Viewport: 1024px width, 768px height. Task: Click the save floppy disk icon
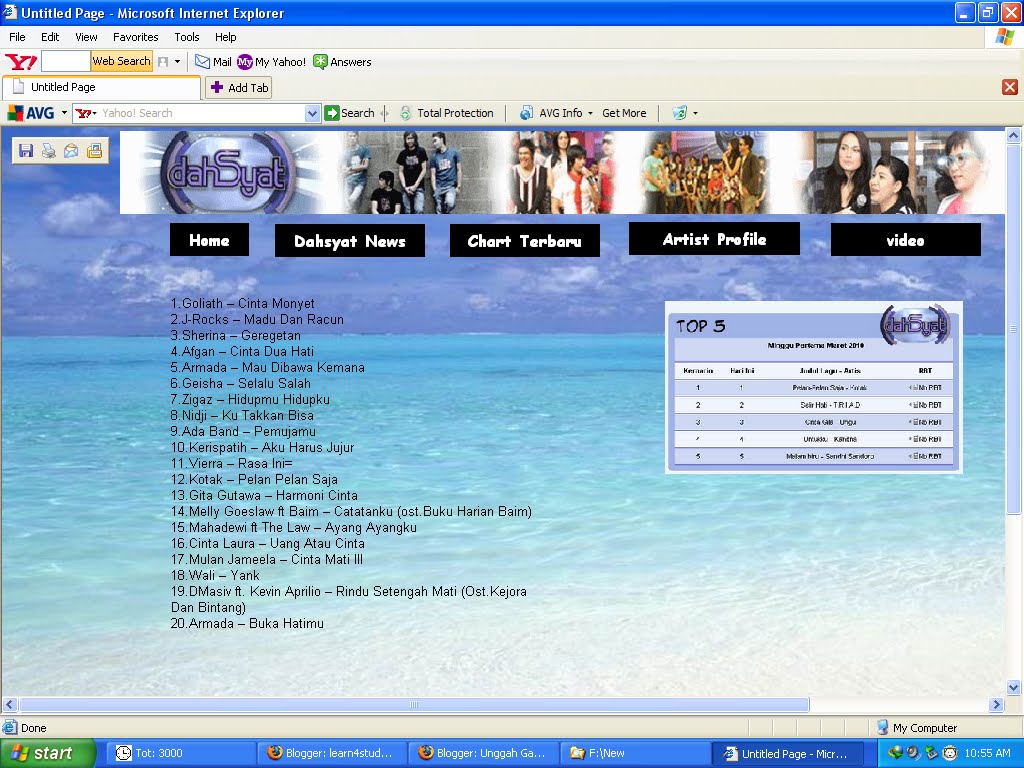tap(26, 151)
